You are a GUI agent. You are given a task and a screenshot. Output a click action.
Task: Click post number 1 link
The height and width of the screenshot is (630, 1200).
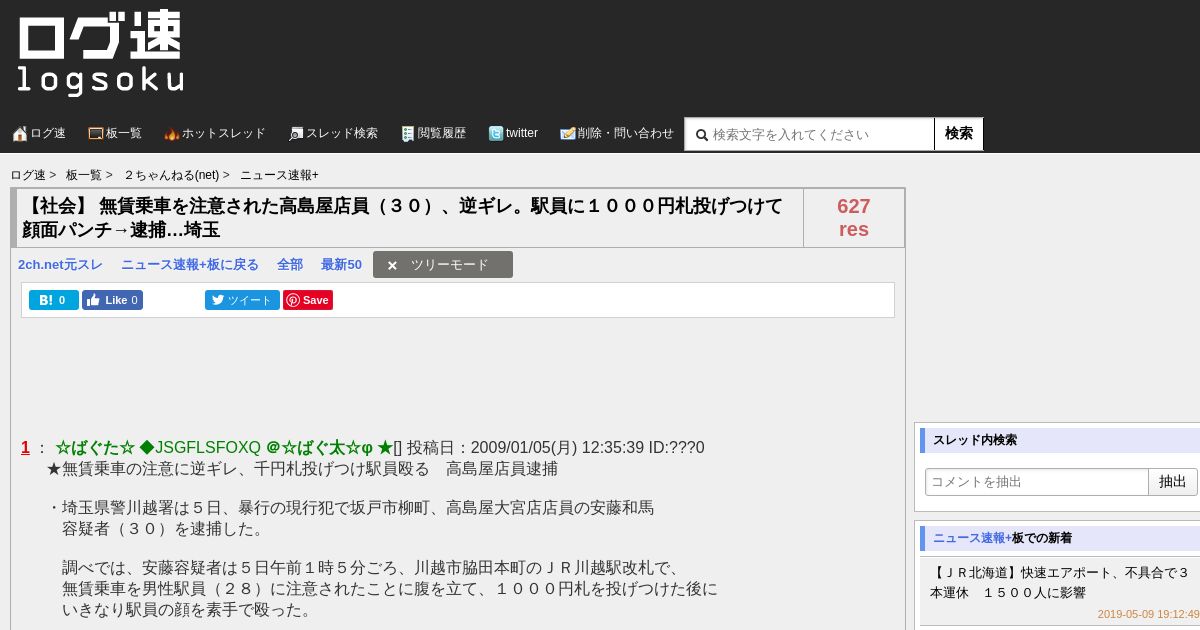(26, 448)
